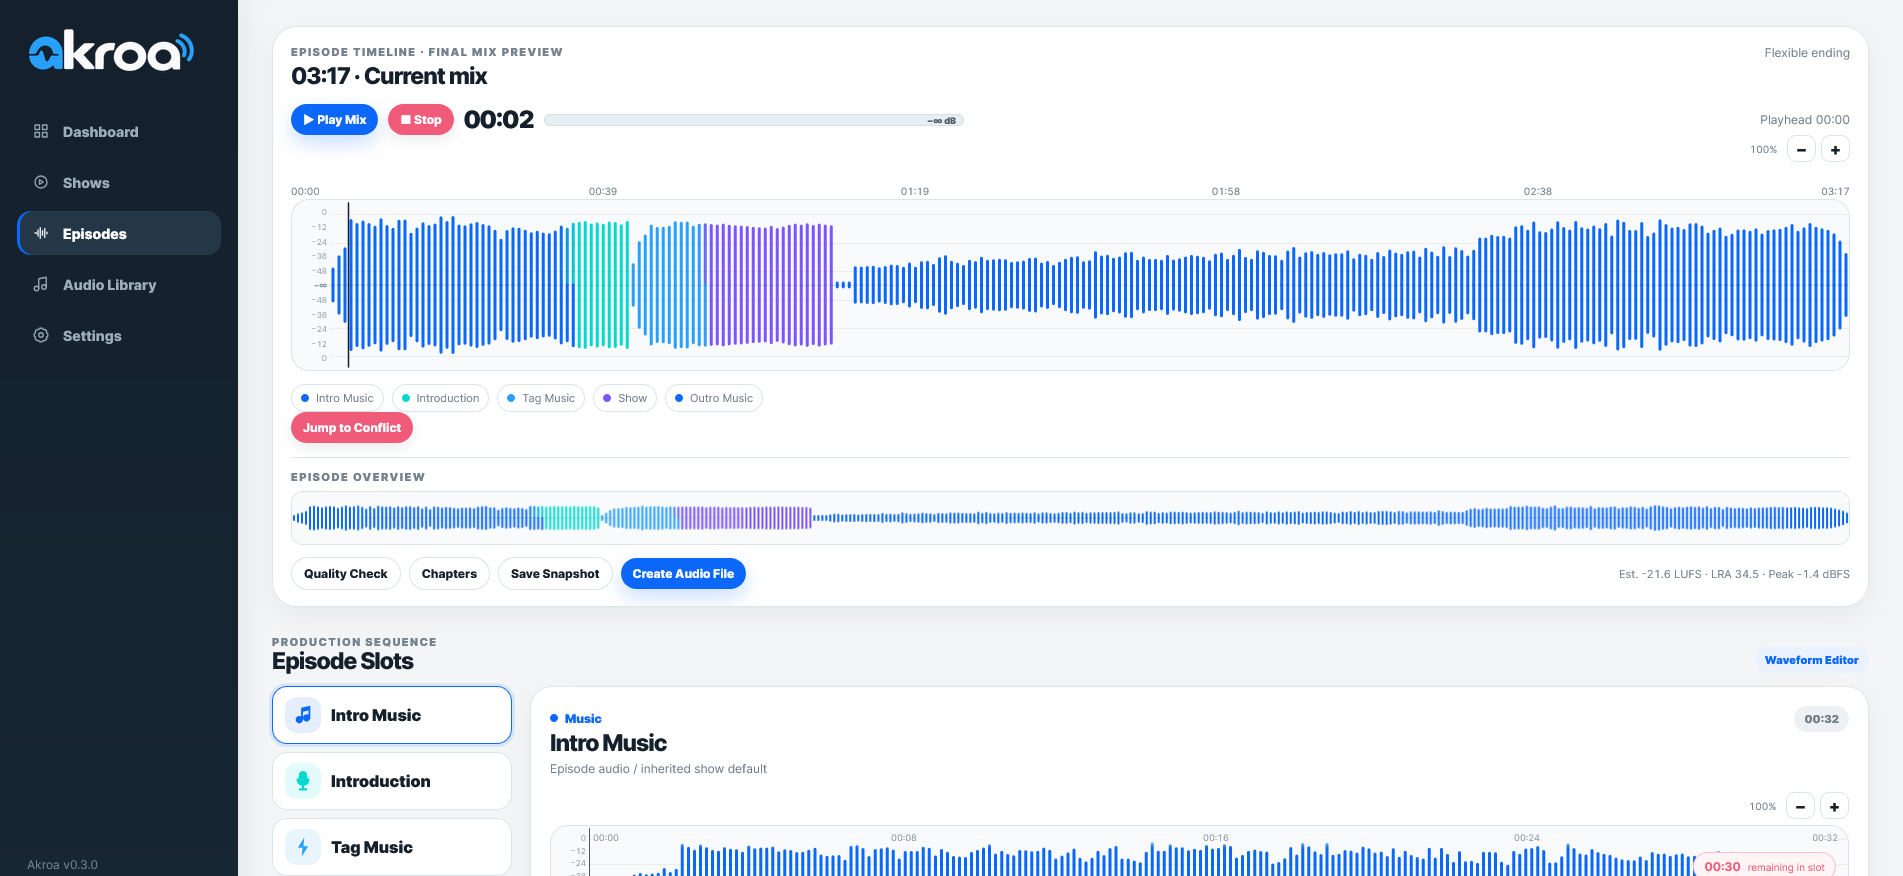Select Episodes in the sidebar
The image size is (1903, 876).
[x=119, y=233]
